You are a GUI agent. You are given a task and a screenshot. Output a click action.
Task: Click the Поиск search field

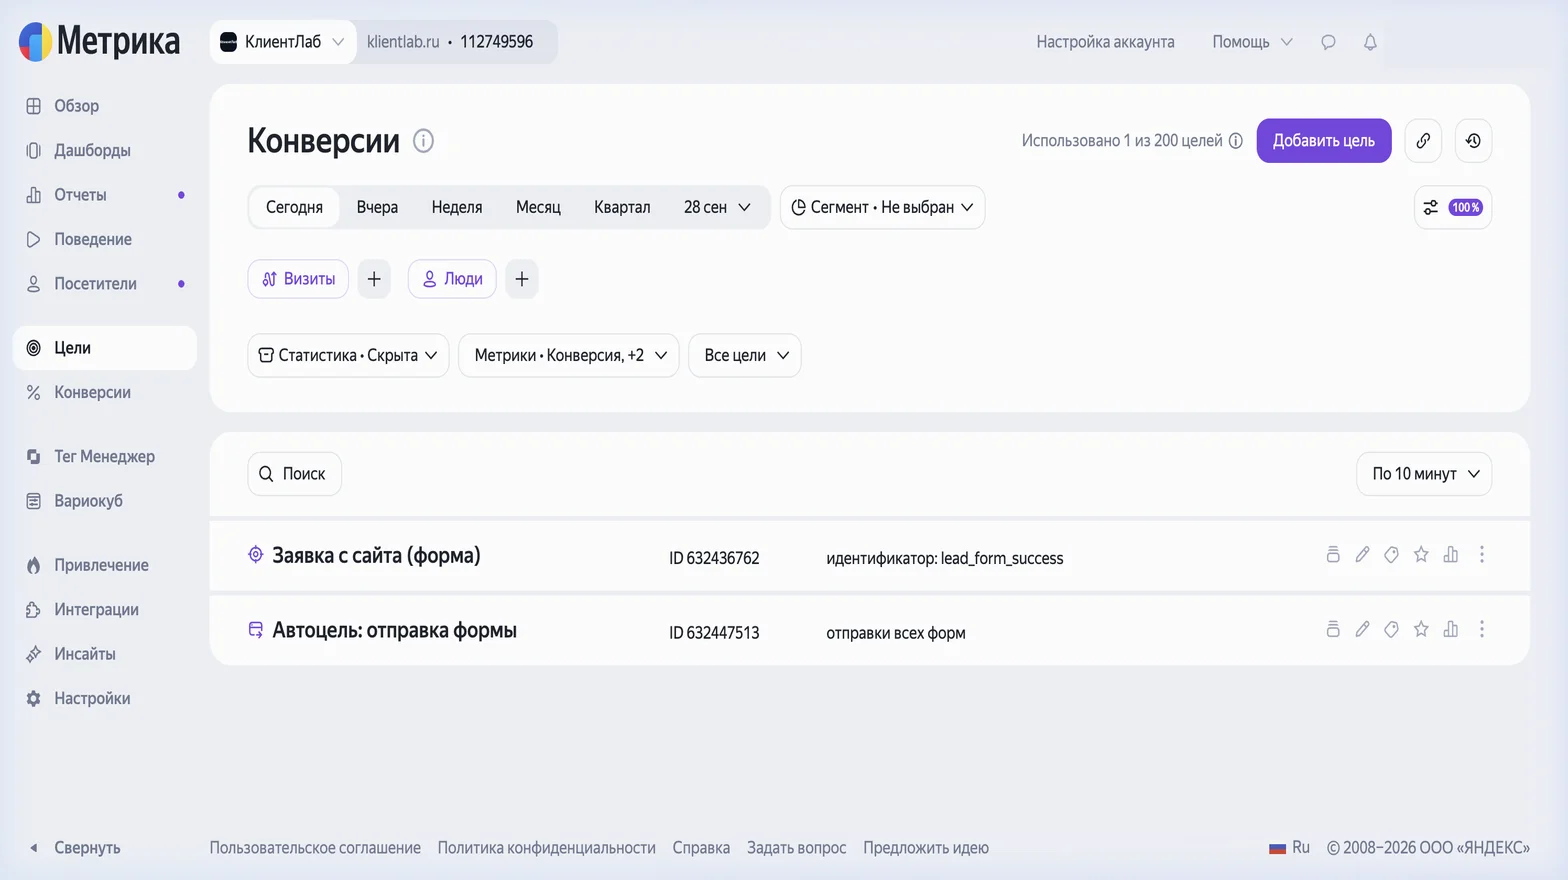coord(294,474)
